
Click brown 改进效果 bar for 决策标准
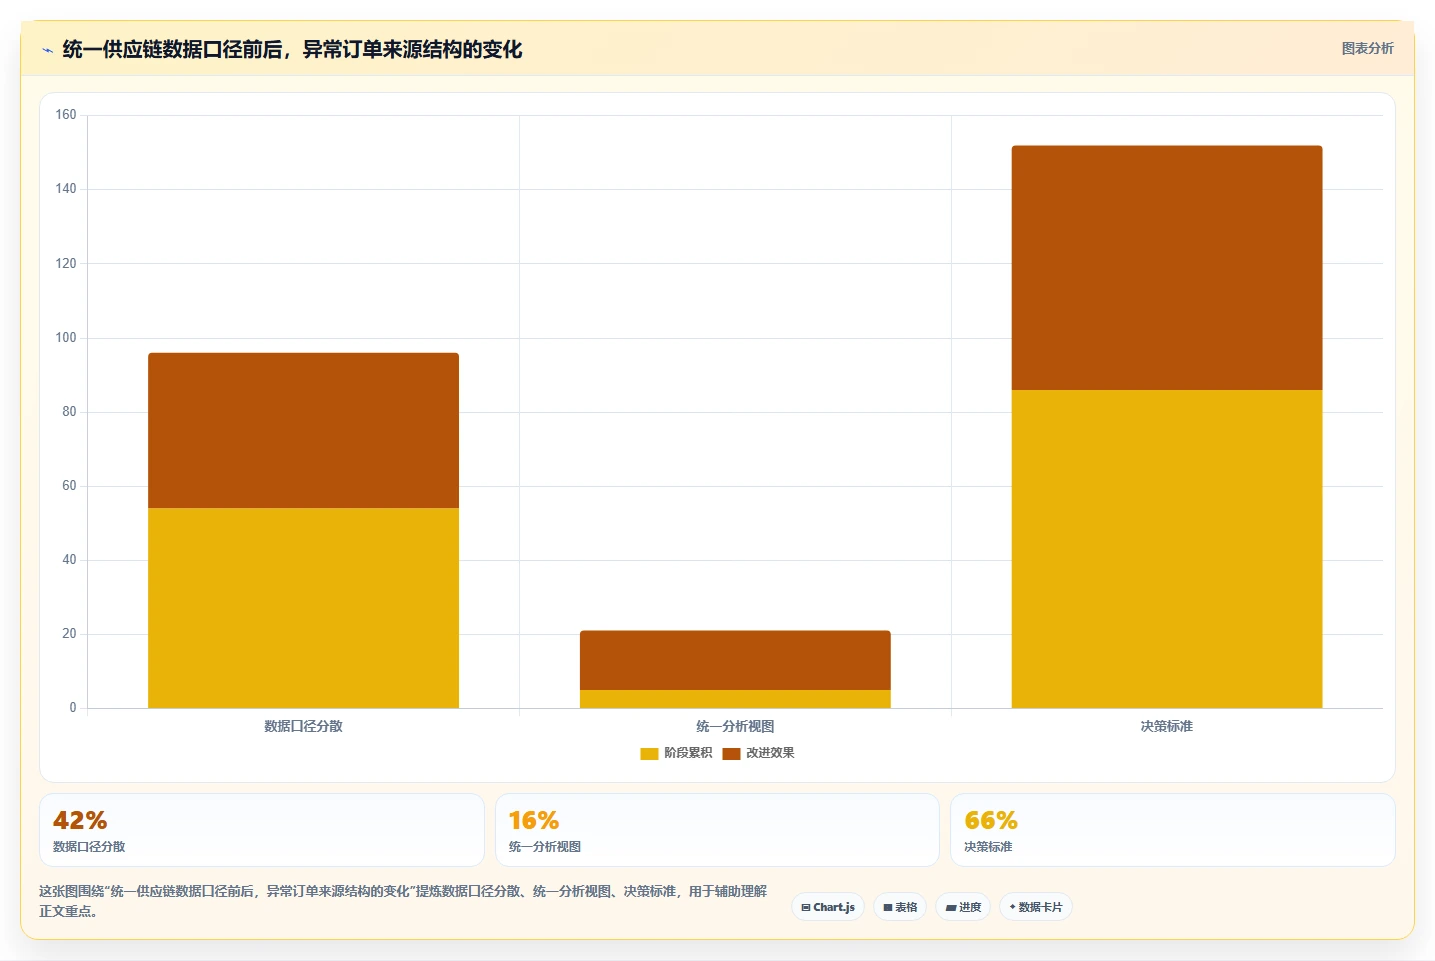1167,268
